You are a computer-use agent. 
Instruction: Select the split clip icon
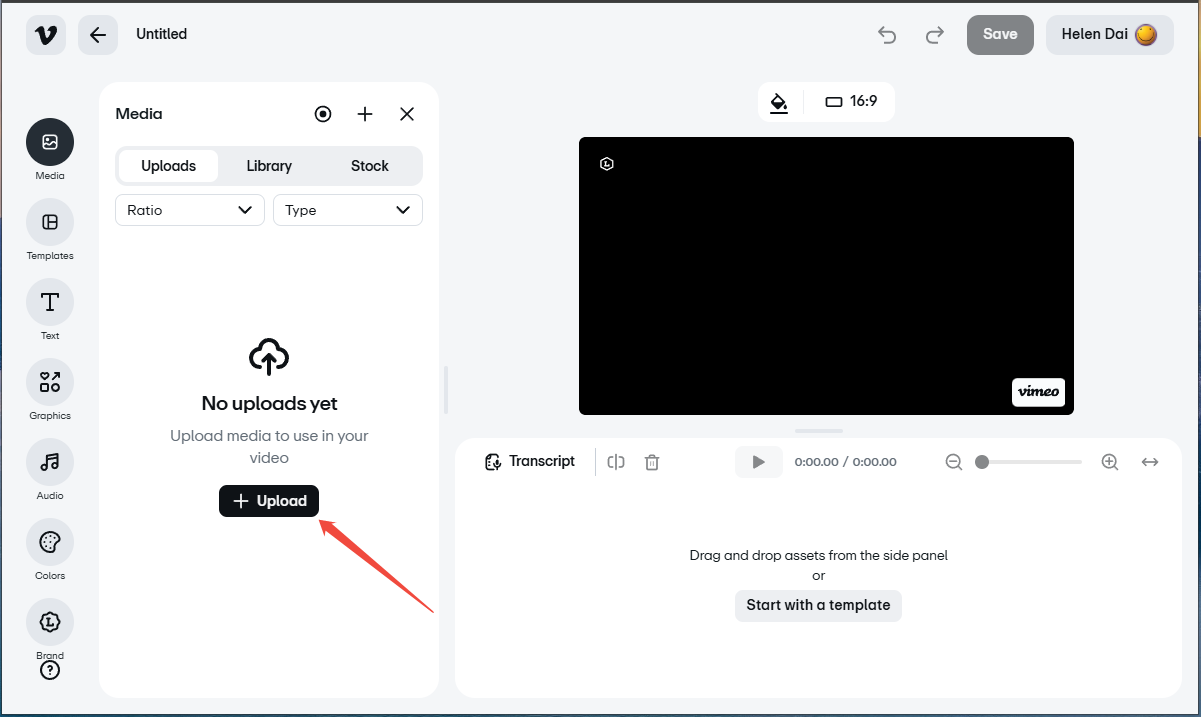615,461
